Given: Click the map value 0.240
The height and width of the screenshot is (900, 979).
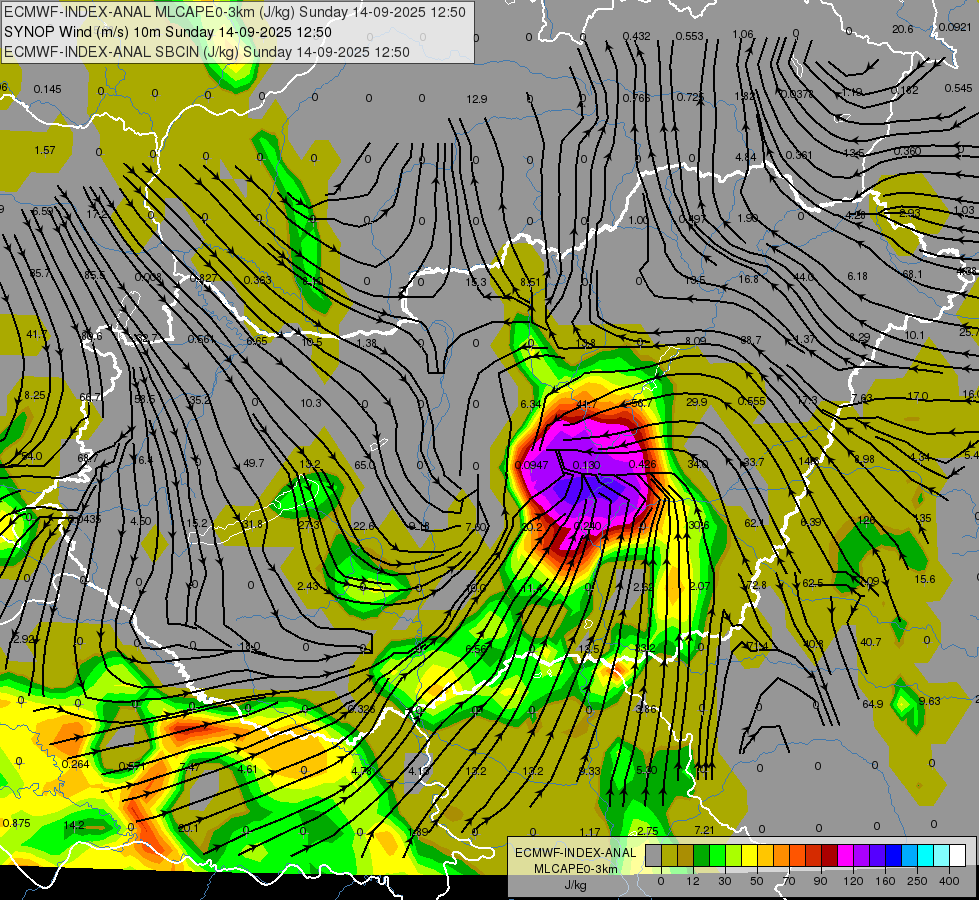Looking at the screenshot, I should 587,526.
